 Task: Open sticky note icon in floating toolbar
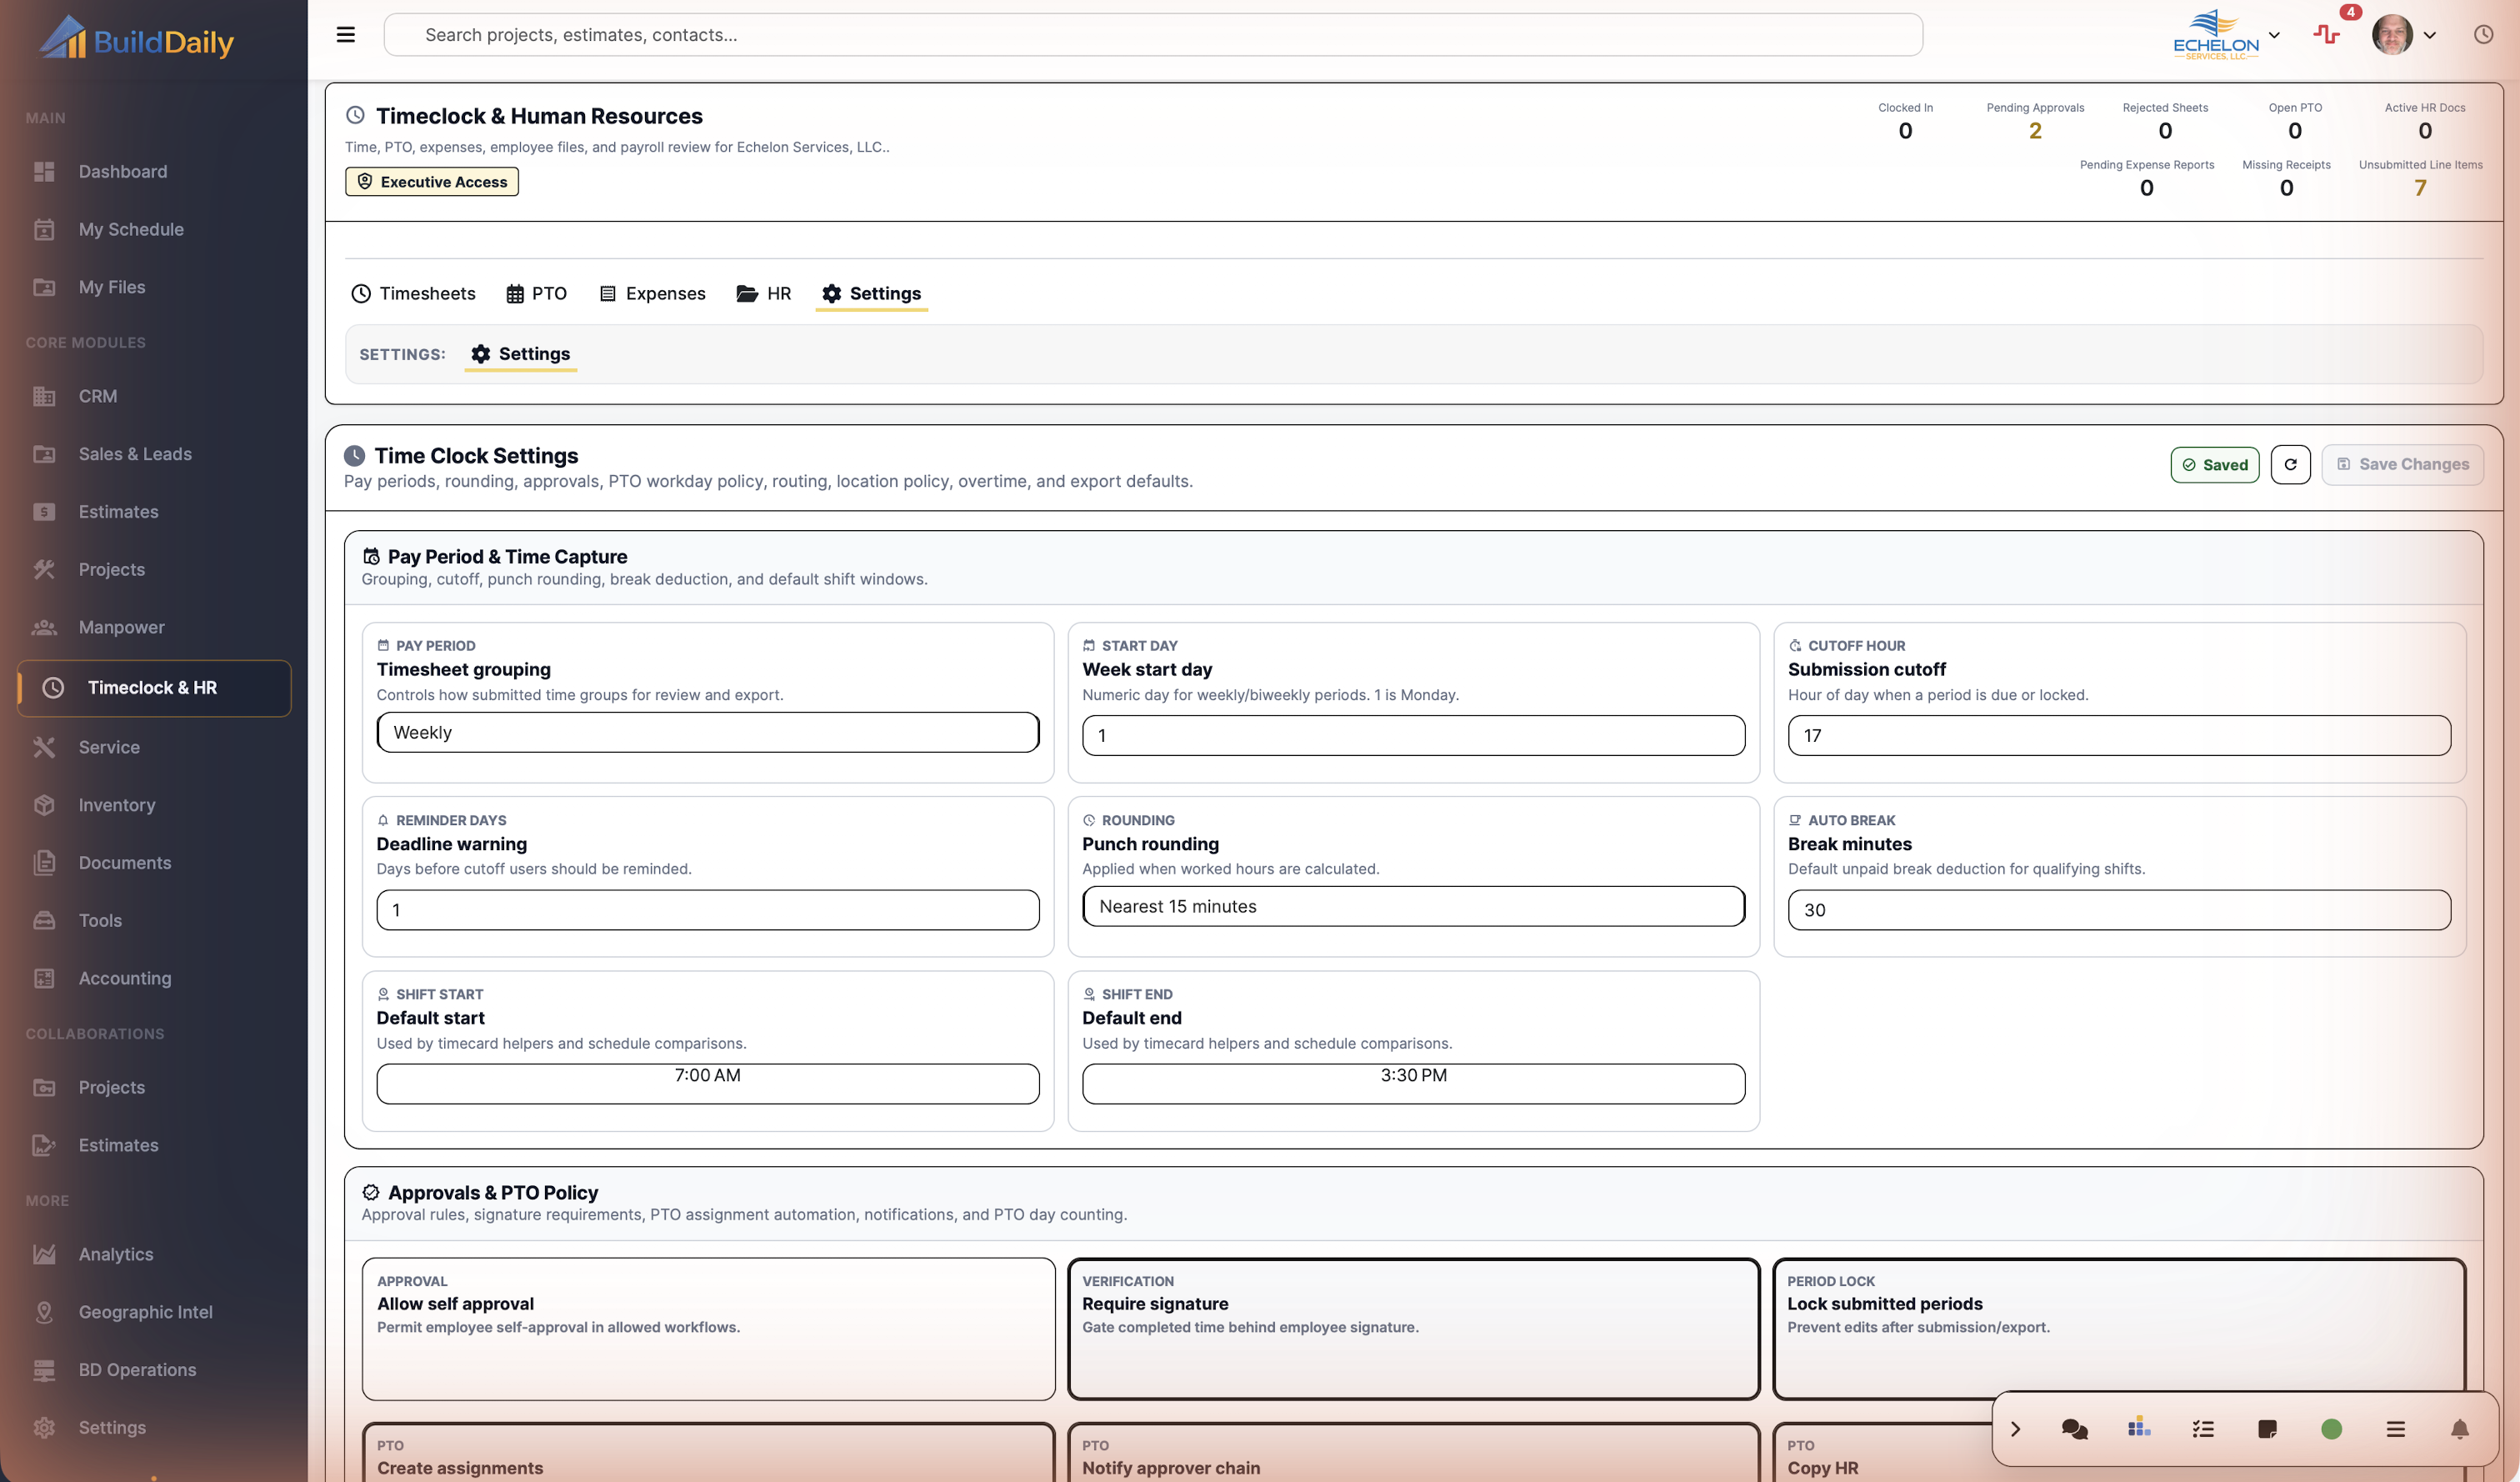[2268, 1430]
